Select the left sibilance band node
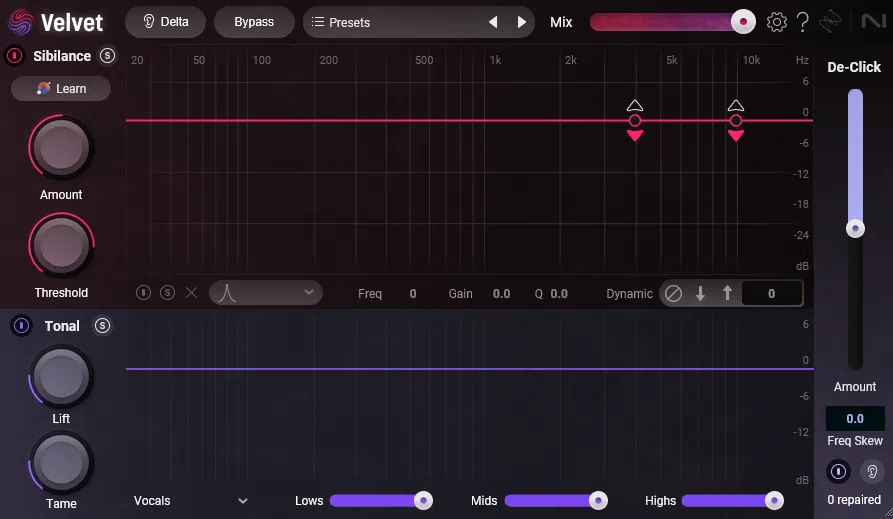Image resolution: width=893 pixels, height=519 pixels. tap(634, 120)
